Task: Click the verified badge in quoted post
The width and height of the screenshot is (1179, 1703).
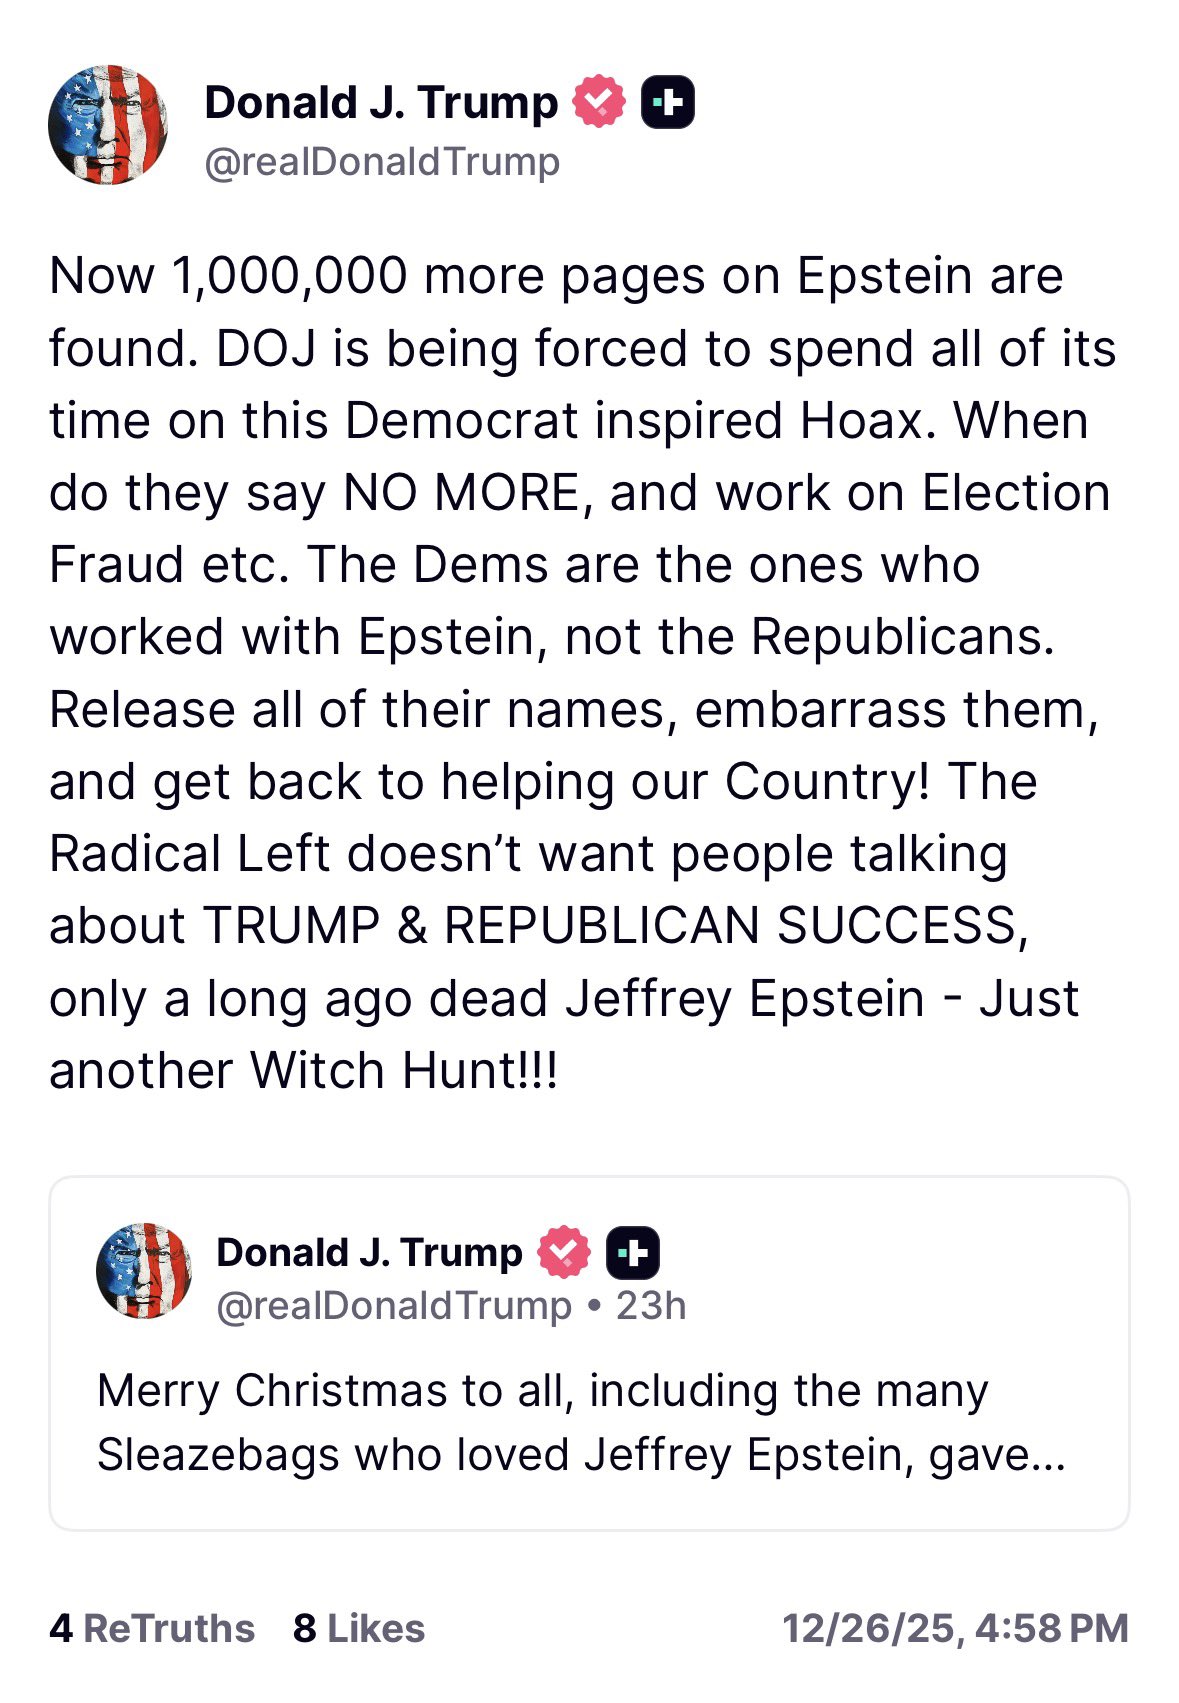Action: pos(564,1252)
